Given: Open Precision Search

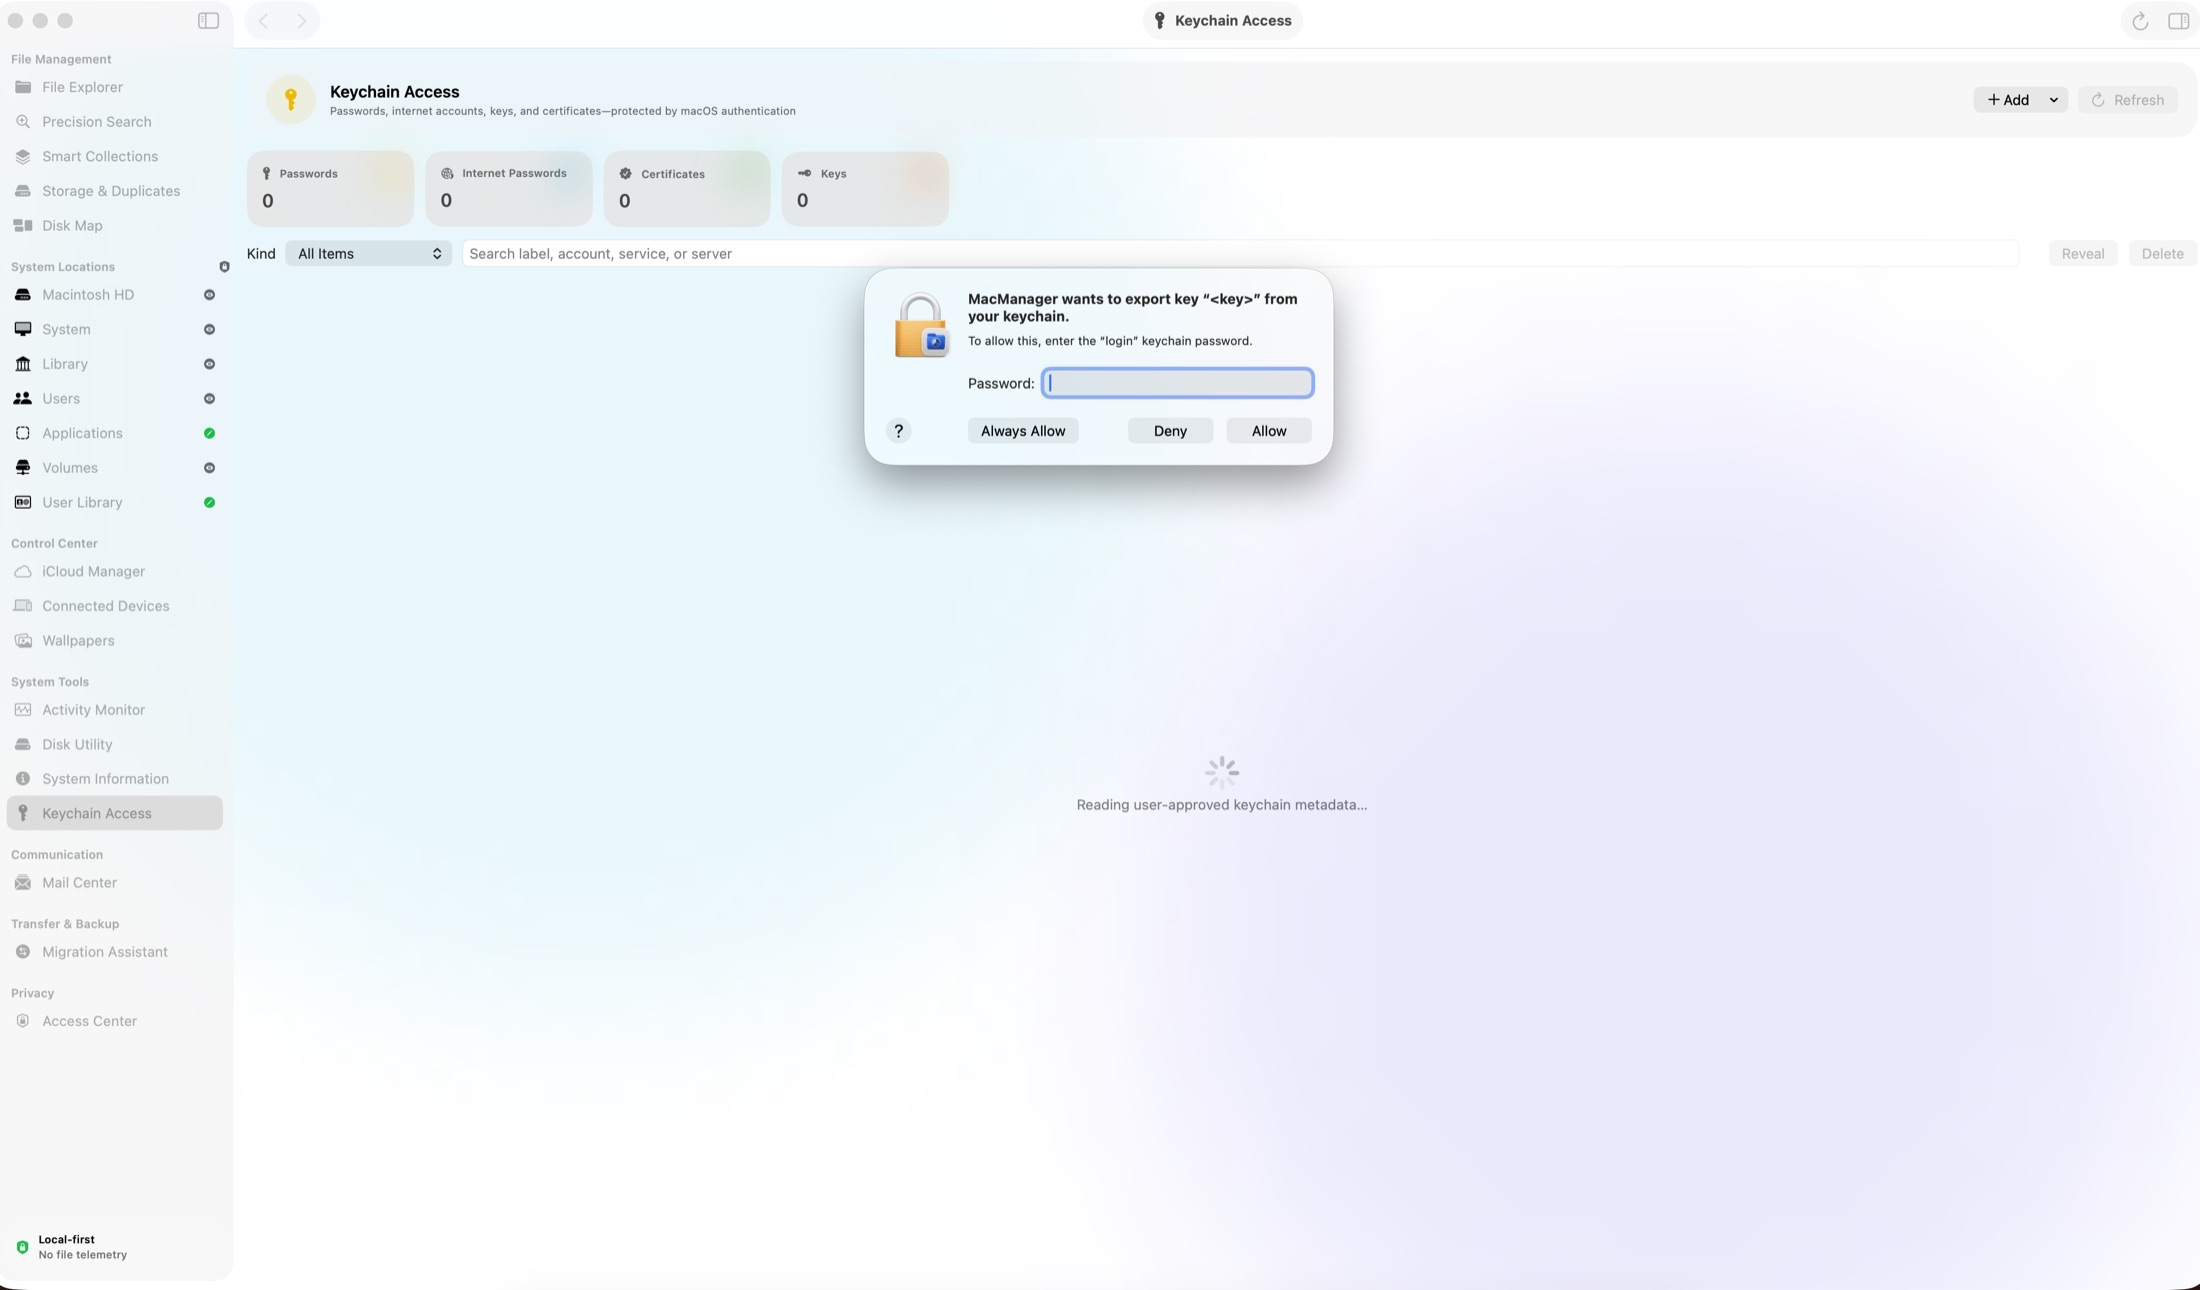Looking at the screenshot, I should pos(114,122).
